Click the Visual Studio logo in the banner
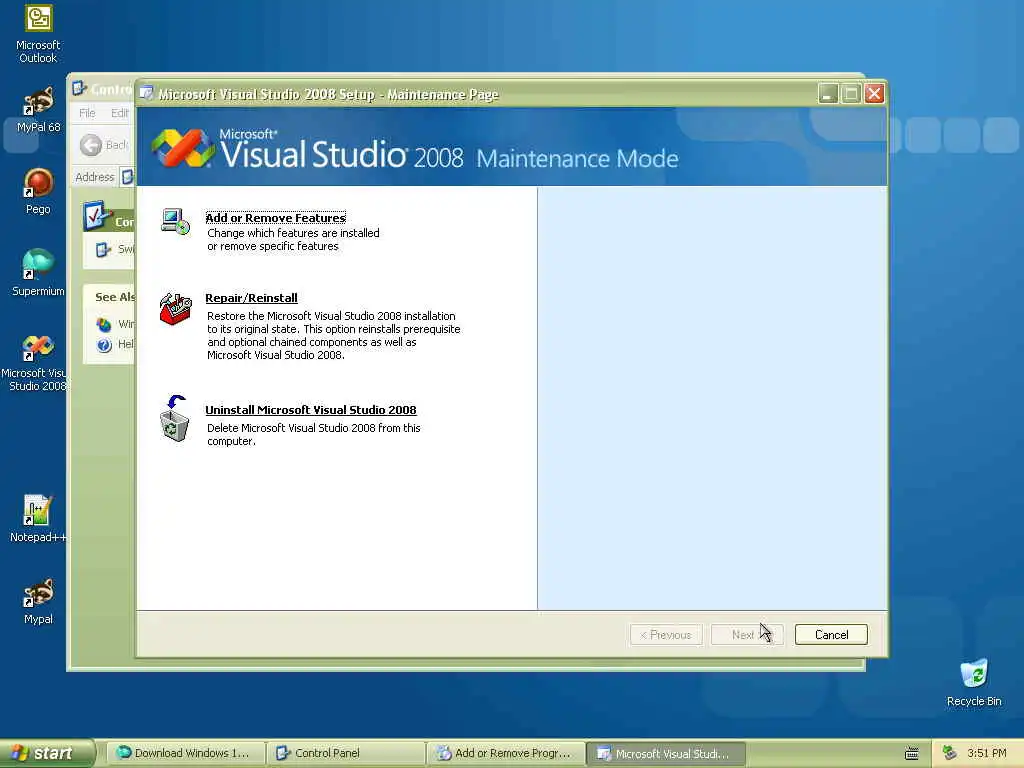Image resolution: width=1024 pixels, height=768 pixels. tap(184, 148)
